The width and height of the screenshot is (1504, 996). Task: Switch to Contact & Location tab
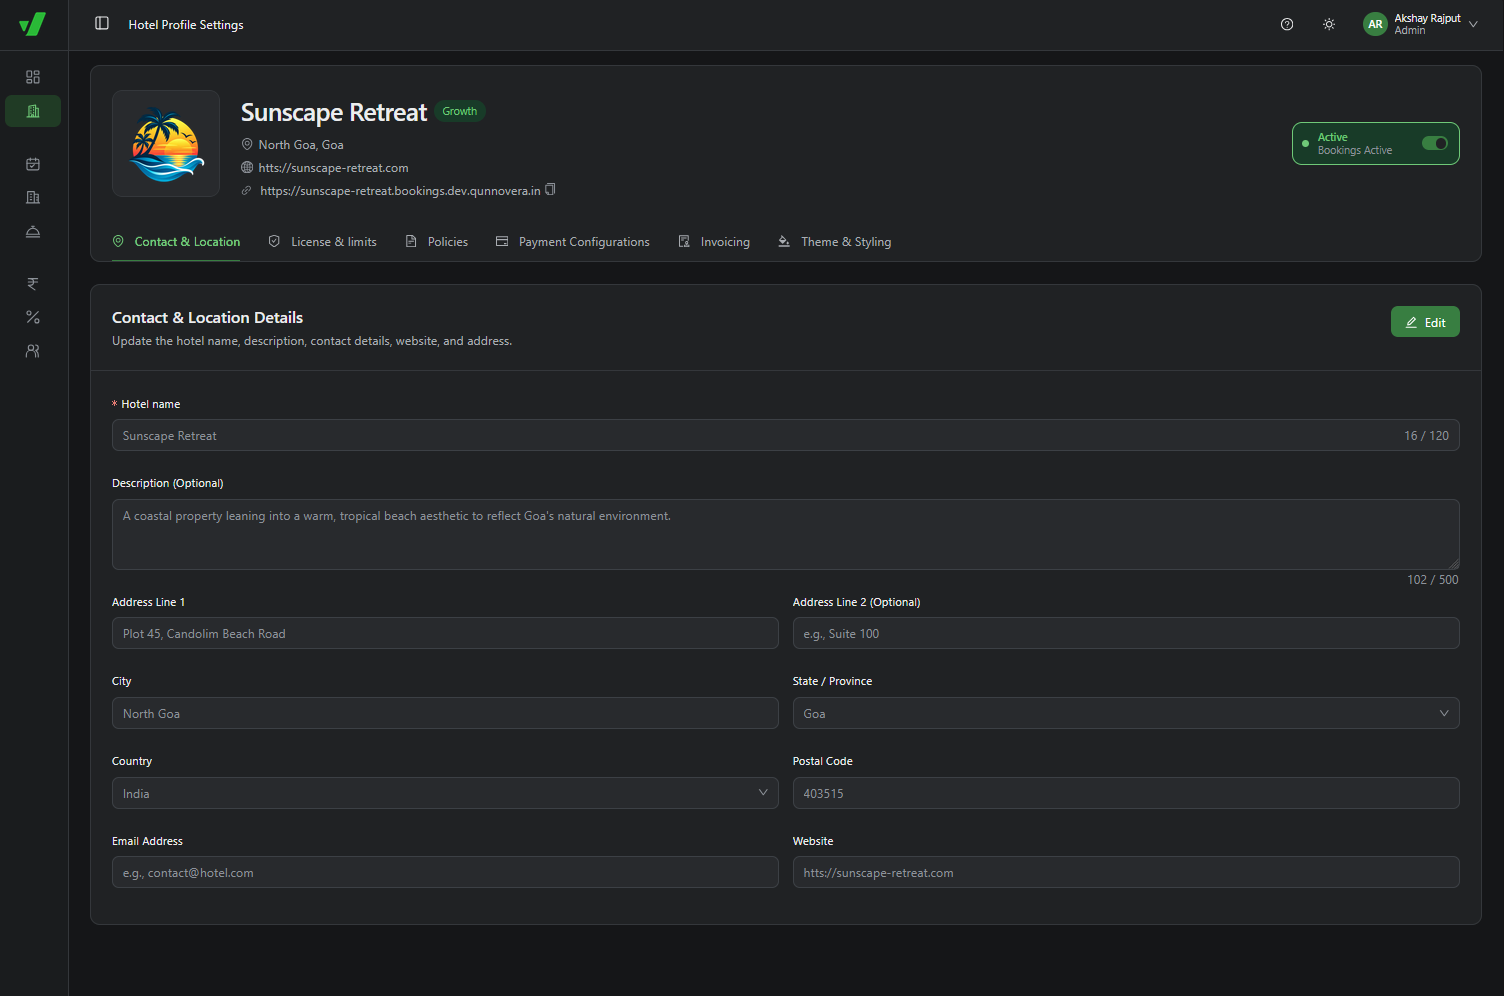click(176, 242)
